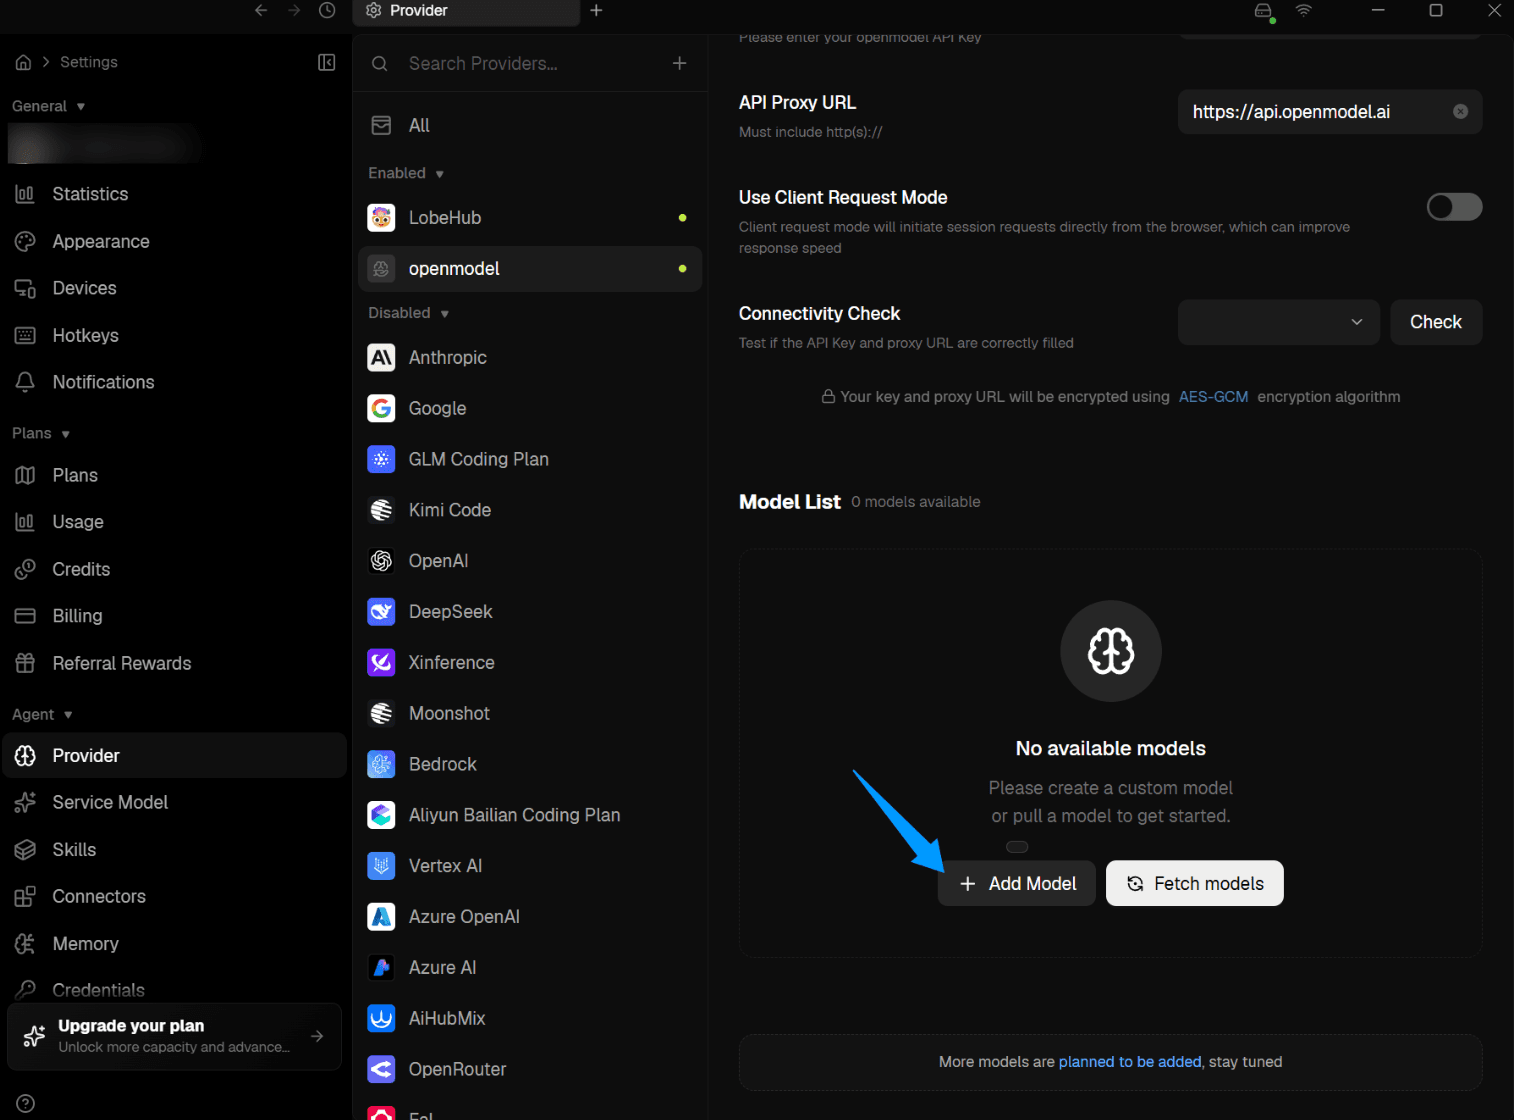Viewport: 1514px width, 1120px height.
Task: Switch to the Provider tab
Action: [466, 11]
